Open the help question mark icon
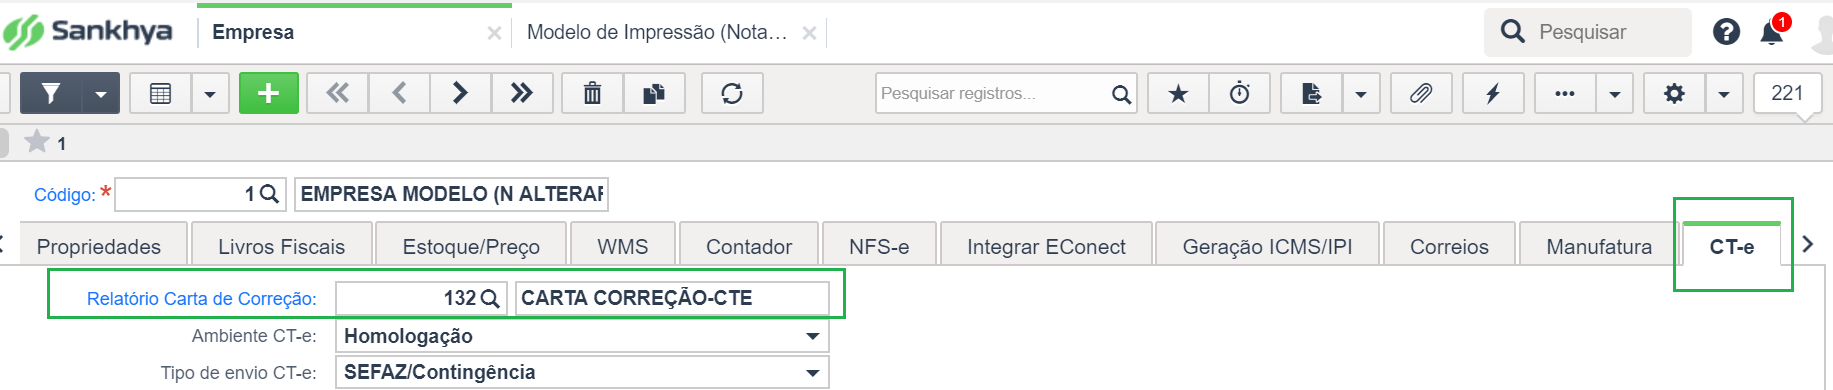This screenshot has height=390, width=1833. (x=1726, y=32)
